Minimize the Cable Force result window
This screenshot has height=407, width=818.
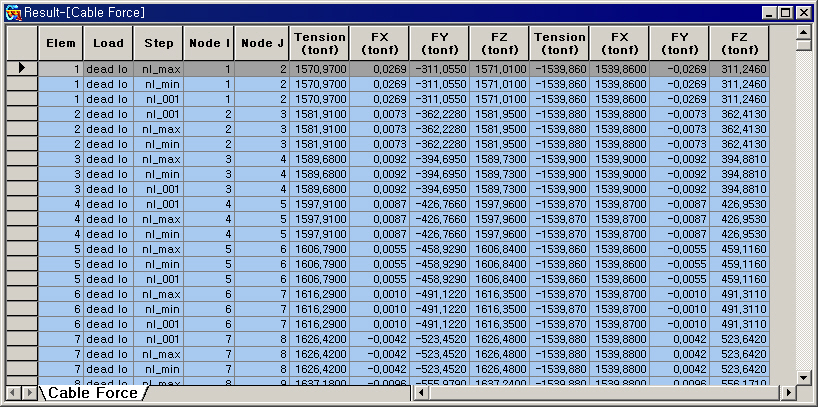coord(768,12)
